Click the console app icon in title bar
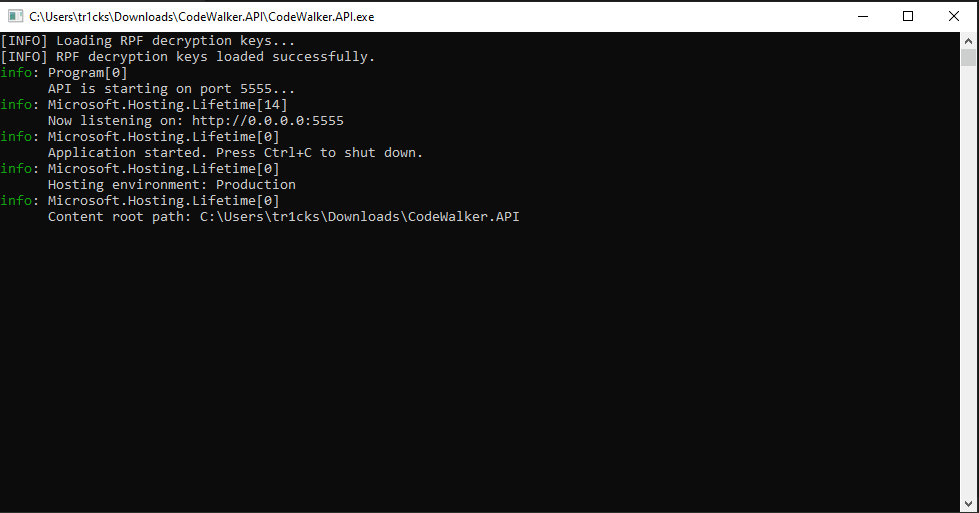The width and height of the screenshot is (979, 513). pyautogui.click(x=15, y=16)
